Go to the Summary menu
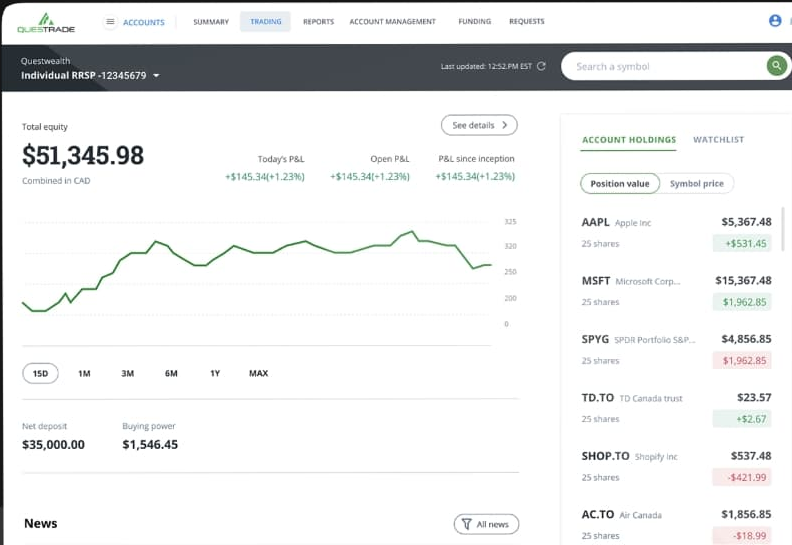 point(211,22)
